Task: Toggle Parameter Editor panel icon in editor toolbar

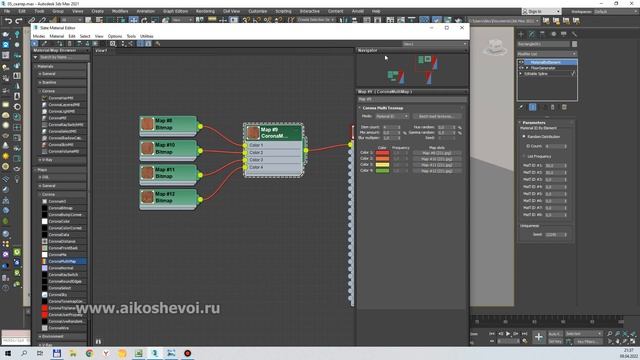Action: click(x=148, y=44)
